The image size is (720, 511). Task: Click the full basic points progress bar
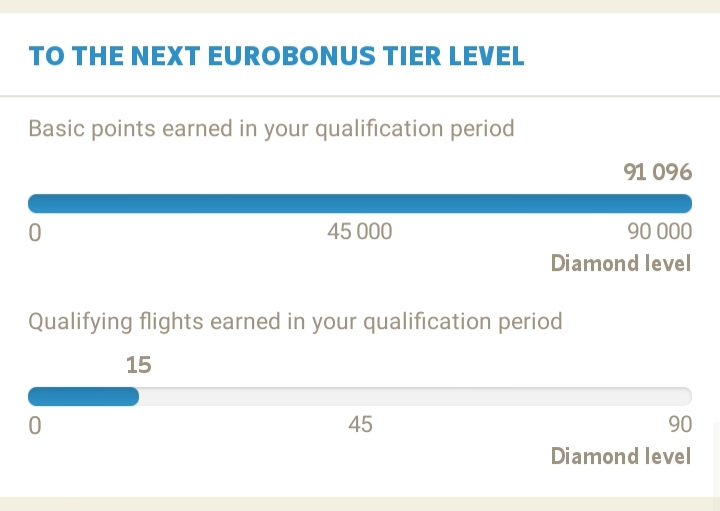coord(360,204)
